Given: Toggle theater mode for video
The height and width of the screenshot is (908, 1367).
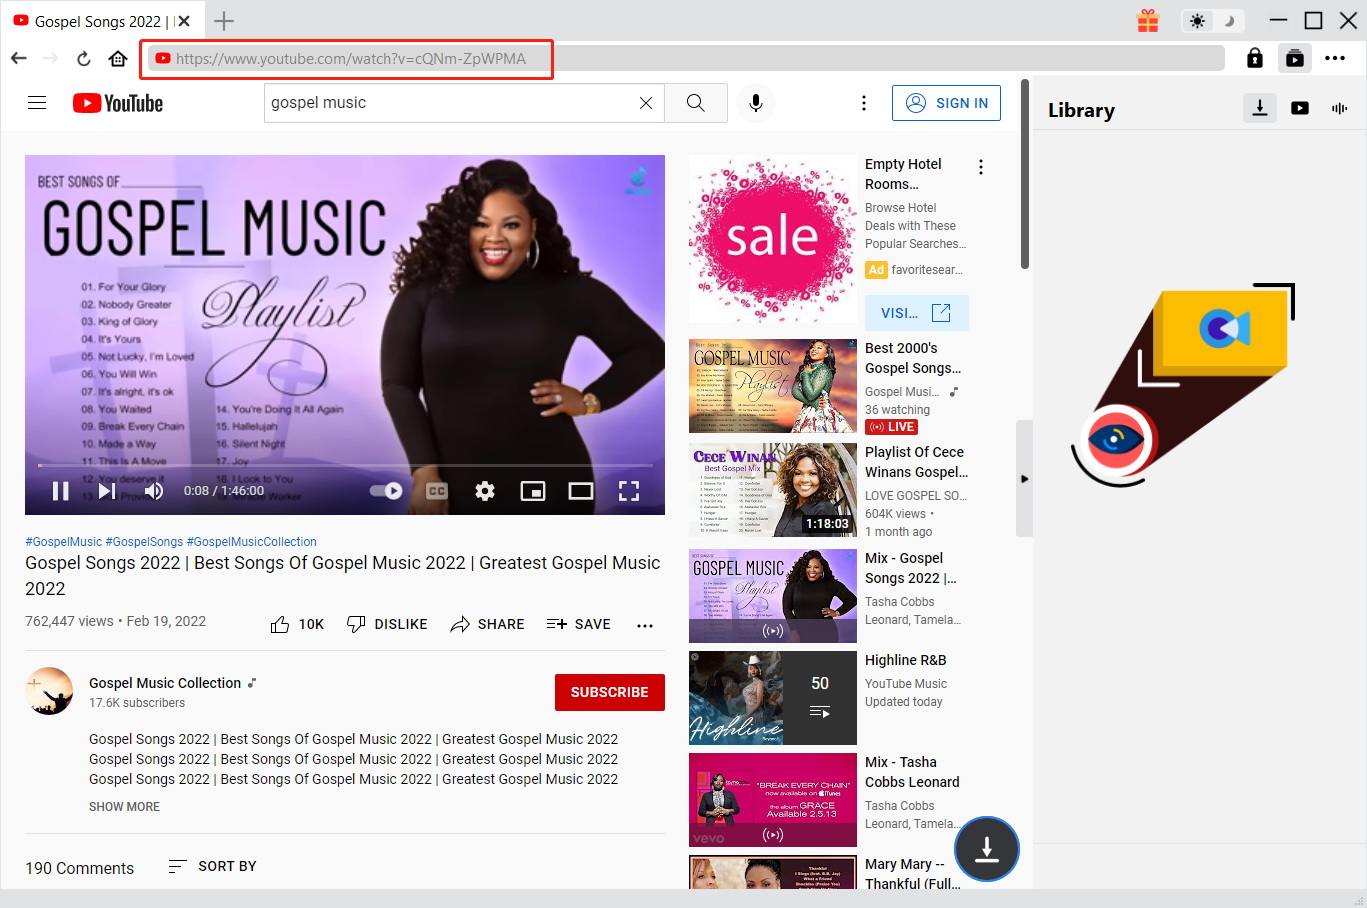Looking at the screenshot, I should tap(581, 491).
